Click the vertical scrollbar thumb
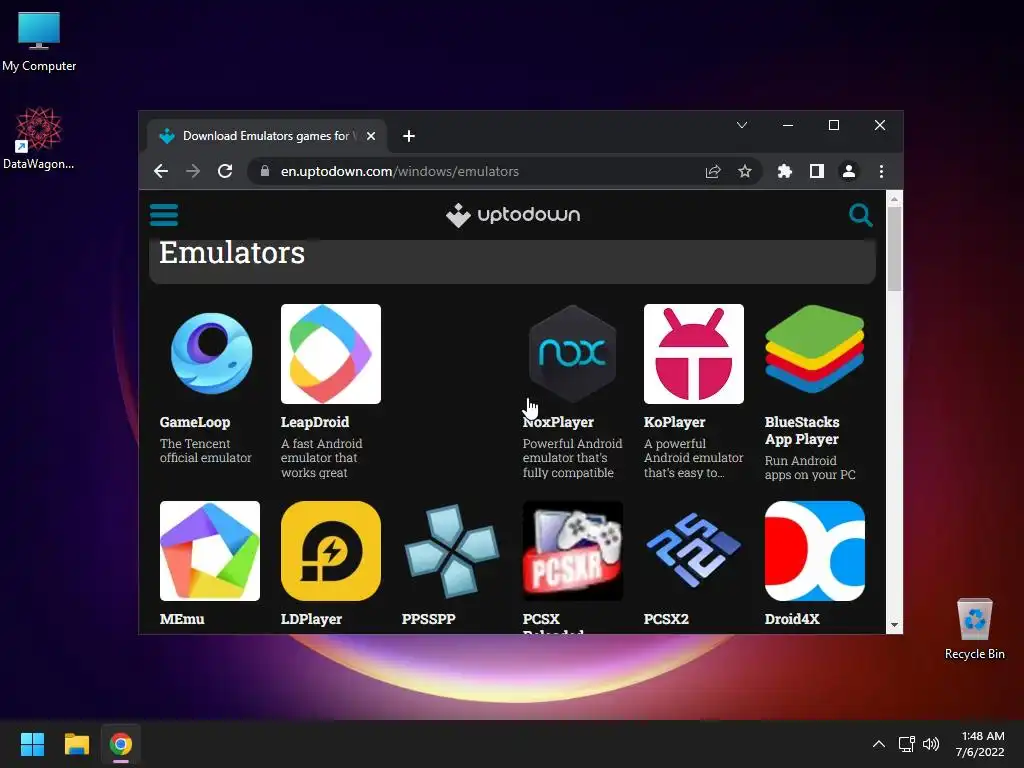Screen dimensions: 1024x768 pyautogui.click(x=894, y=249)
